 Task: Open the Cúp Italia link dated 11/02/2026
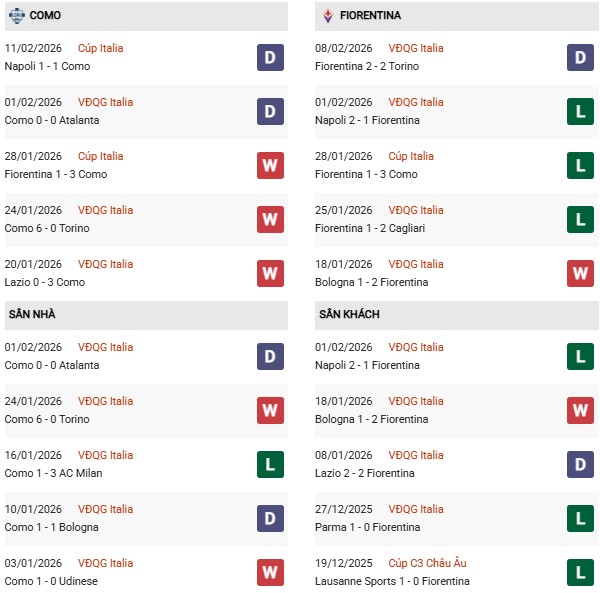(100, 48)
